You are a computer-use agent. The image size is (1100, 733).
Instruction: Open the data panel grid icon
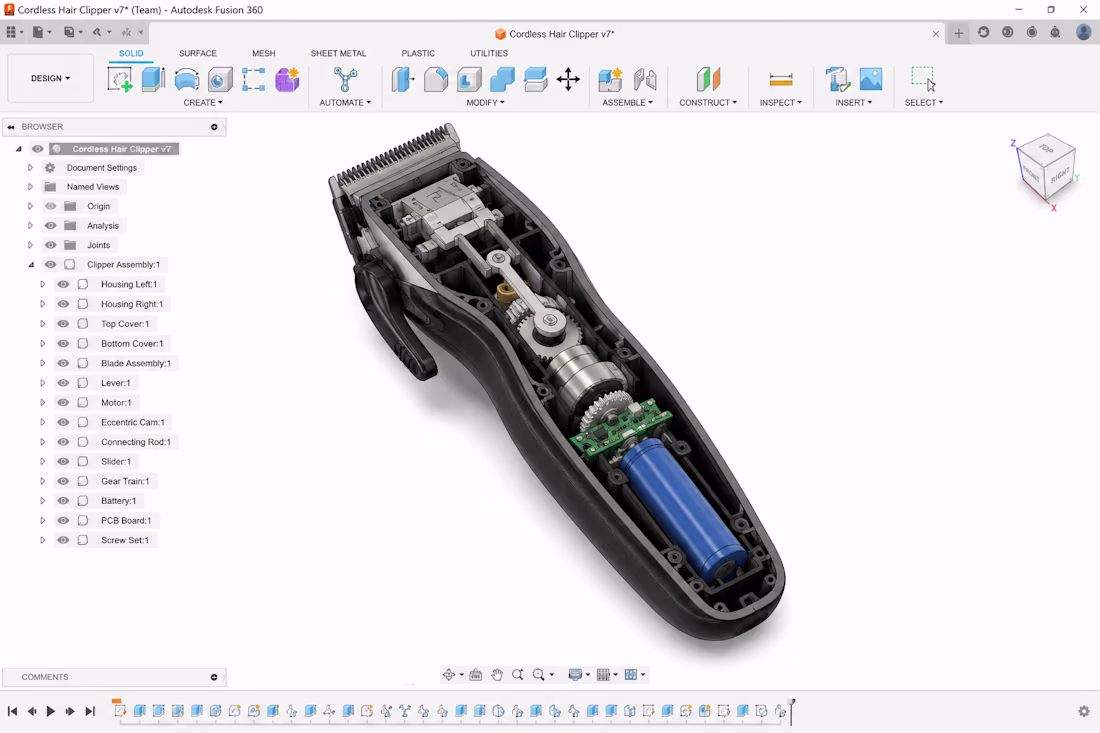point(11,32)
